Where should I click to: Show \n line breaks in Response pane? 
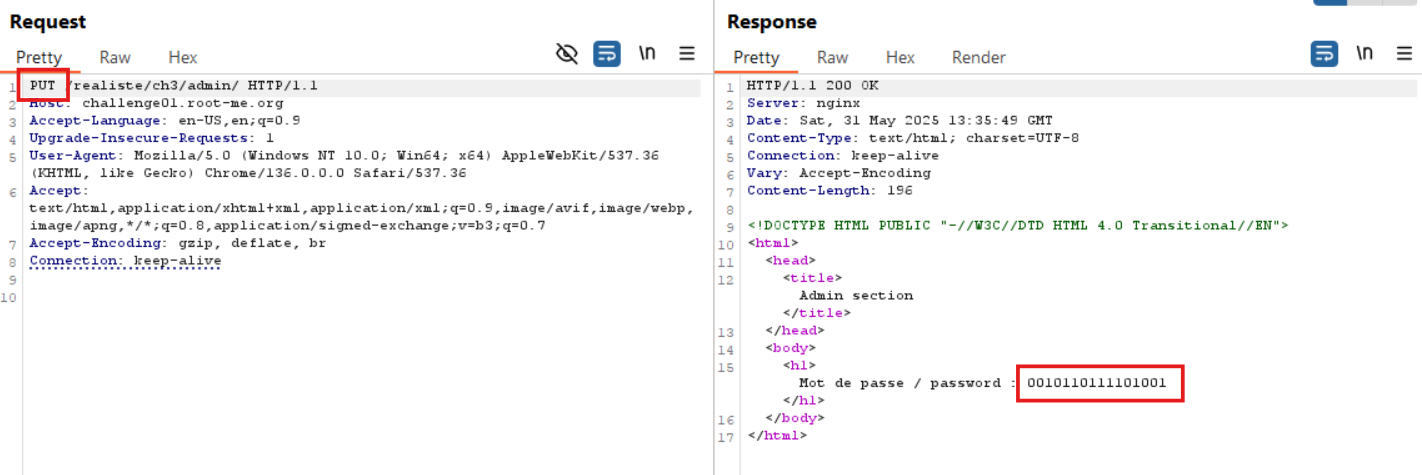1365,54
